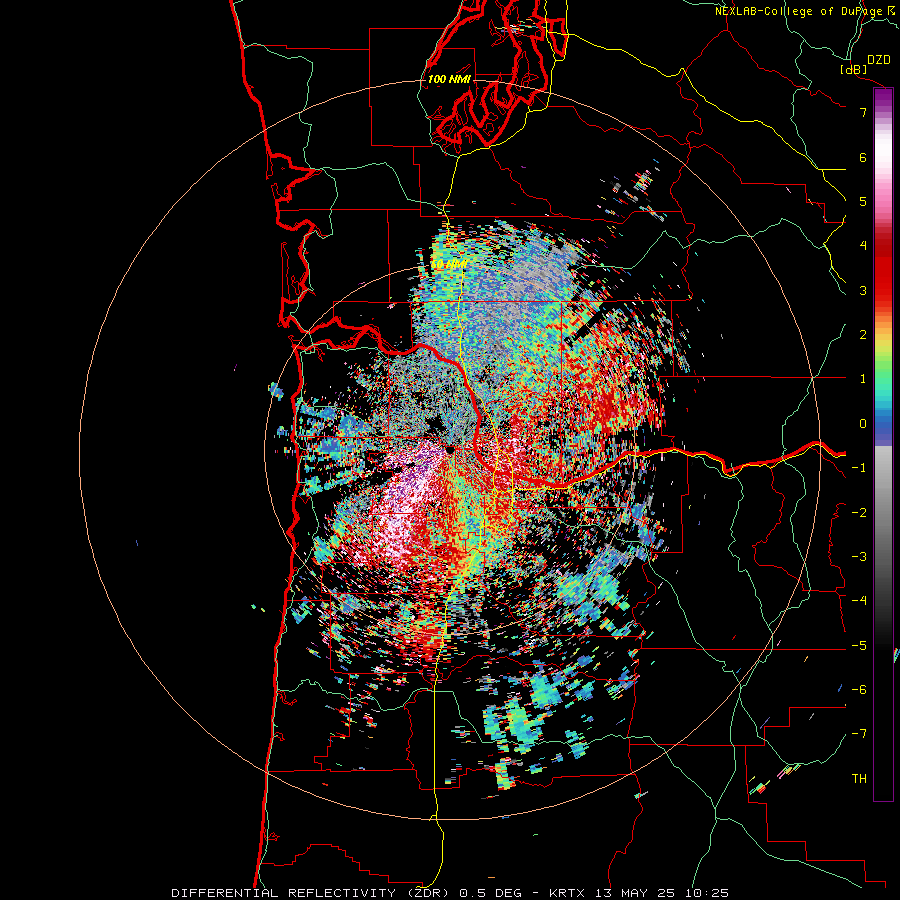Click the TH threshold label on scale

coord(859,779)
